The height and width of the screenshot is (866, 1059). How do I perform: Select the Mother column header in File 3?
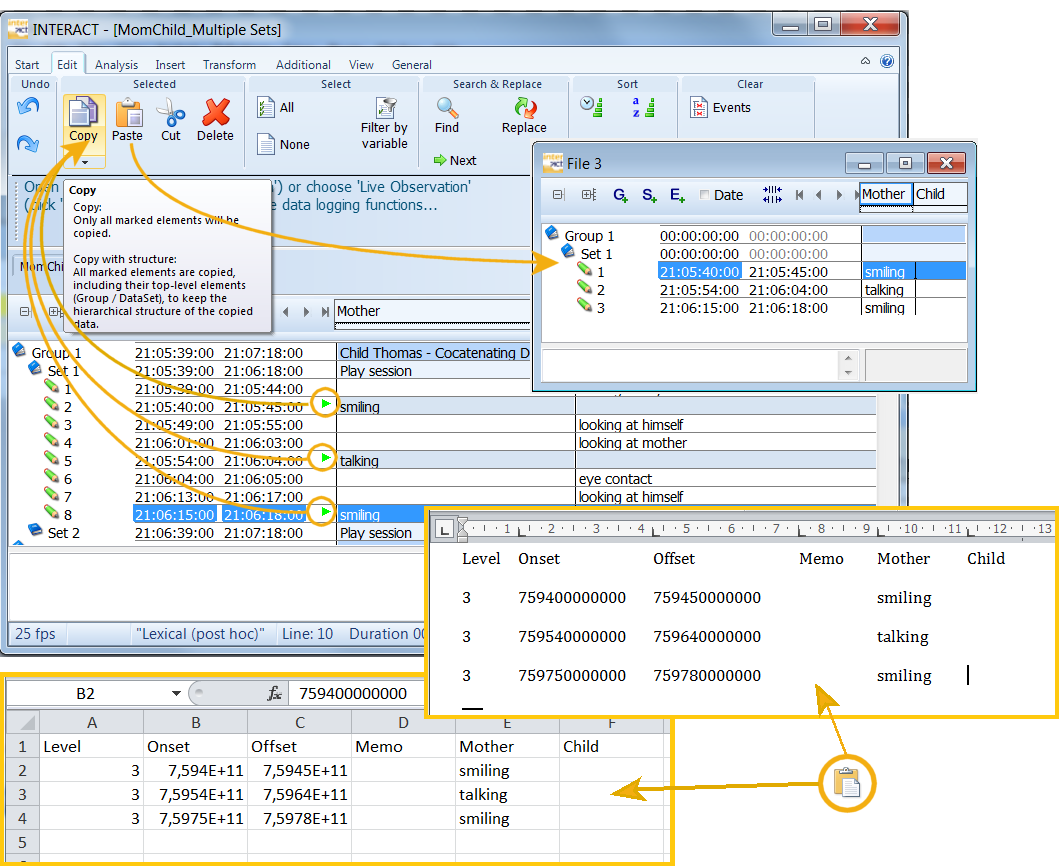(884, 194)
